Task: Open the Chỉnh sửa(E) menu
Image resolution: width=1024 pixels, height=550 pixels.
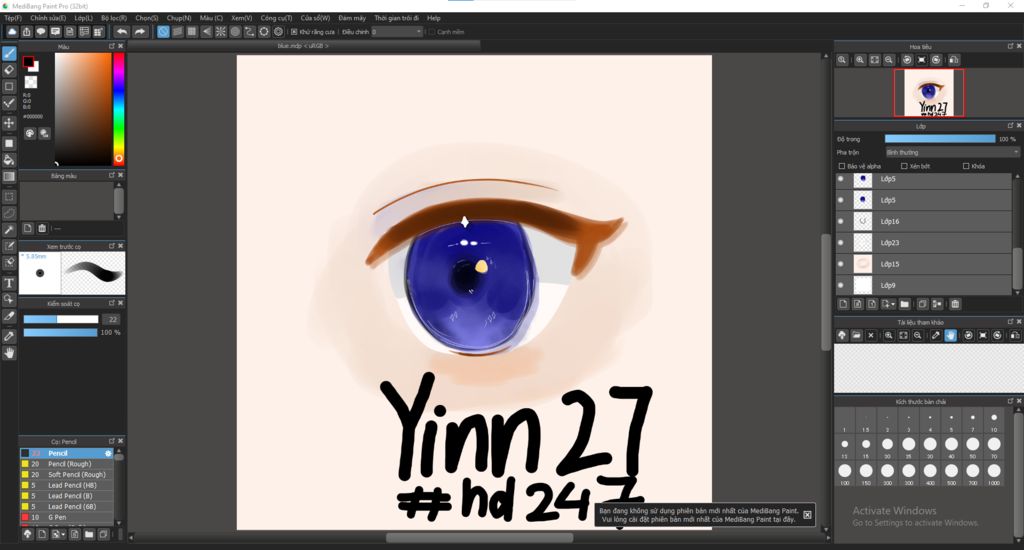Action: coord(48,18)
